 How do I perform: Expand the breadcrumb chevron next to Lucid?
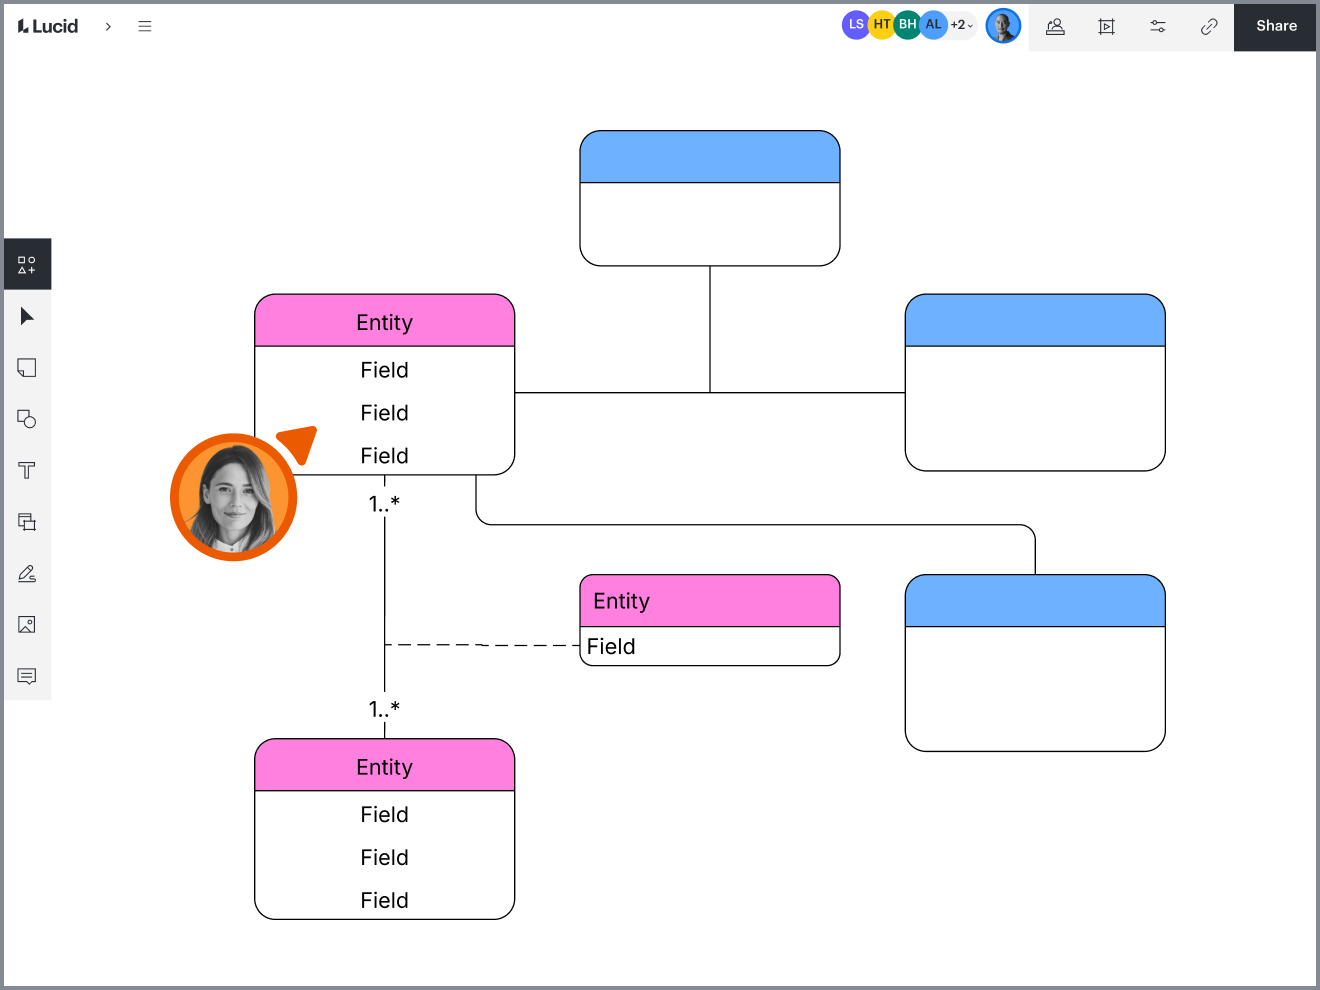[108, 26]
